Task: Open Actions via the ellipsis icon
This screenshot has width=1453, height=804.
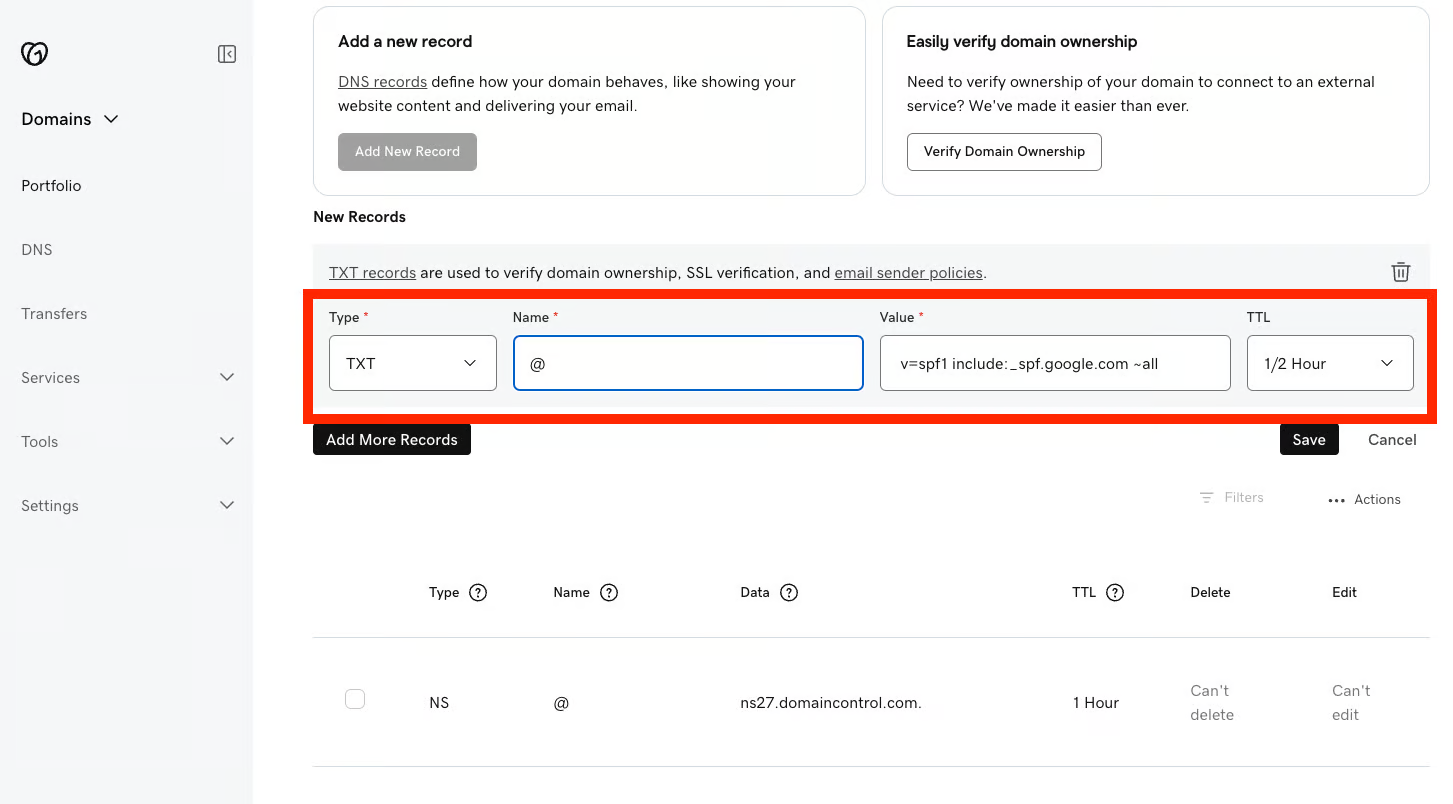Action: click(1337, 499)
